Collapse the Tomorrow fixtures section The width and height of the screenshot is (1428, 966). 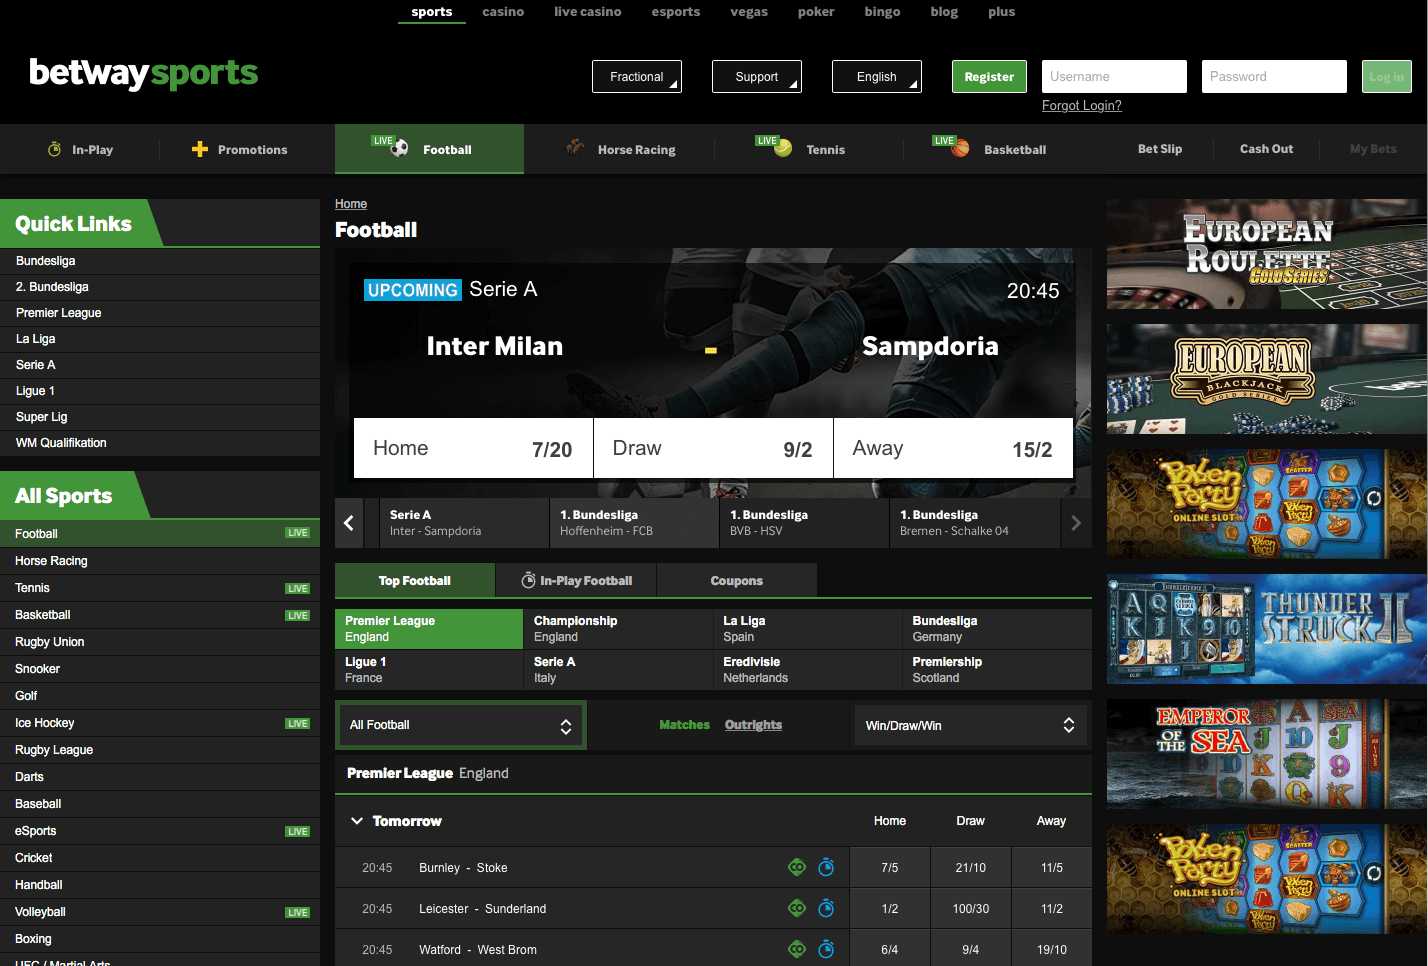click(357, 821)
